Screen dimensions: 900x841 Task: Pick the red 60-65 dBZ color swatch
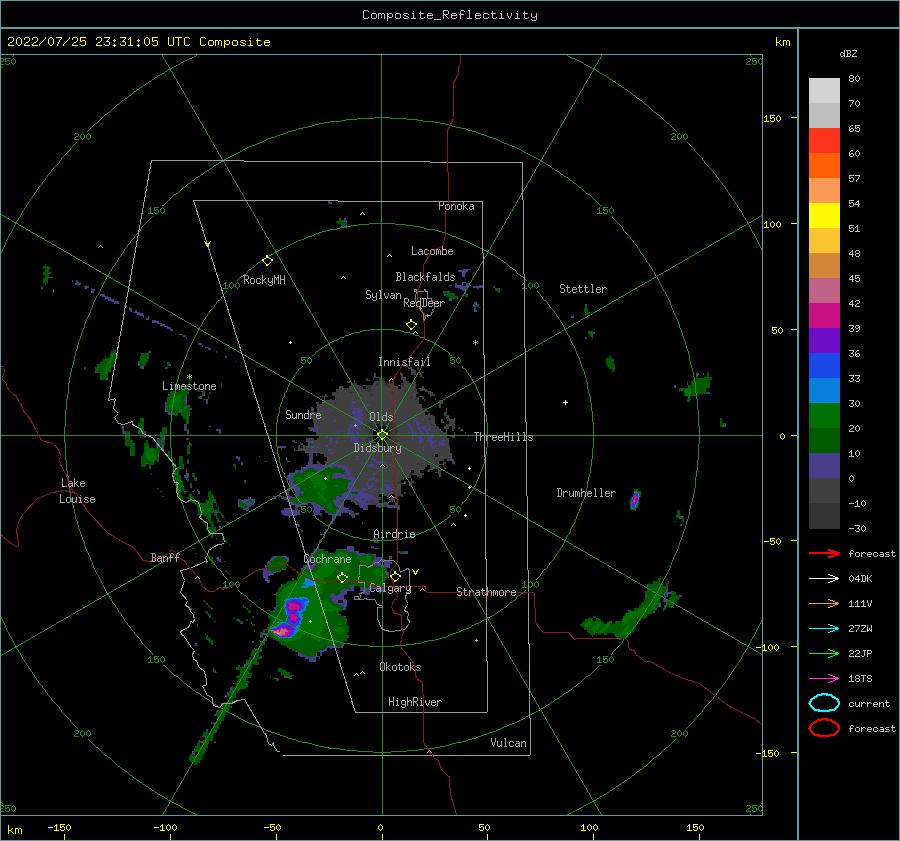(824, 141)
